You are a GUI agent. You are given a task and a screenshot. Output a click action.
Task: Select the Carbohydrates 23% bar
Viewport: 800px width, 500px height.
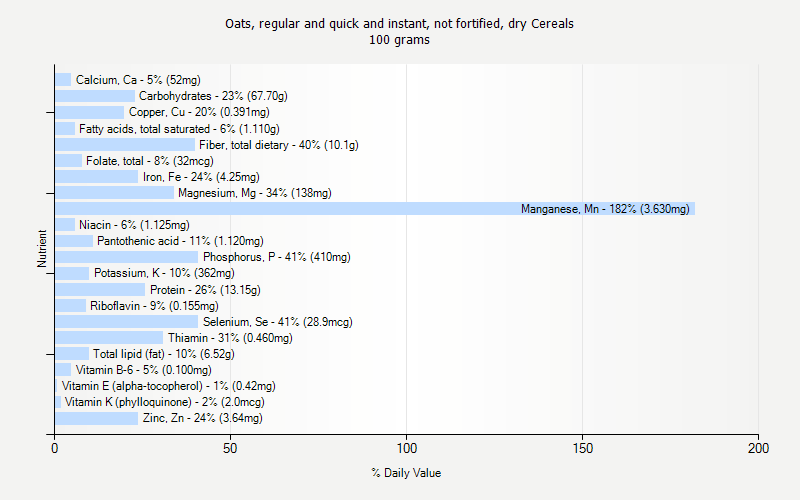[95, 96]
